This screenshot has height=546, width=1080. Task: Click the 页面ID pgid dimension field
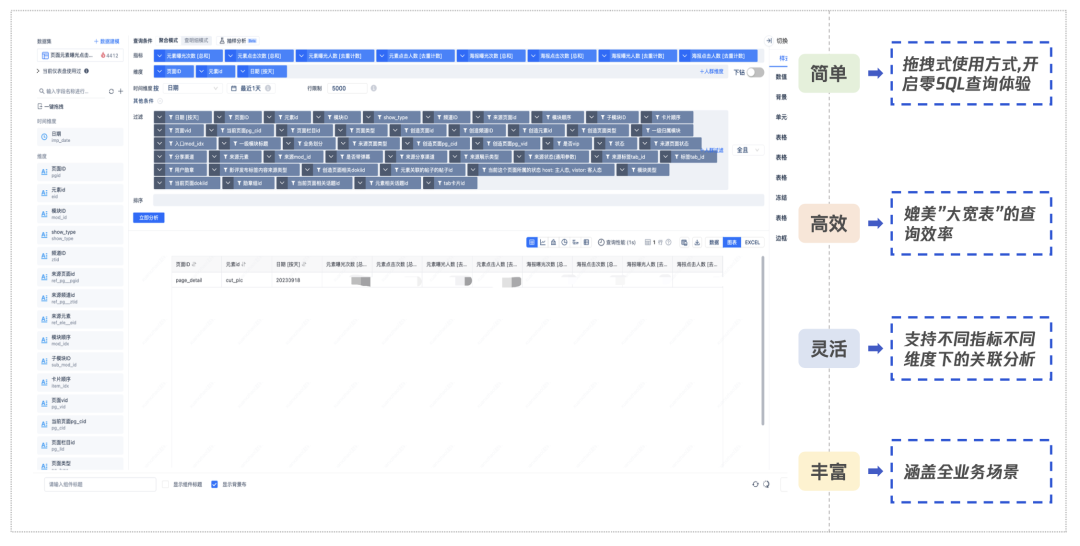pyautogui.click(x=81, y=172)
